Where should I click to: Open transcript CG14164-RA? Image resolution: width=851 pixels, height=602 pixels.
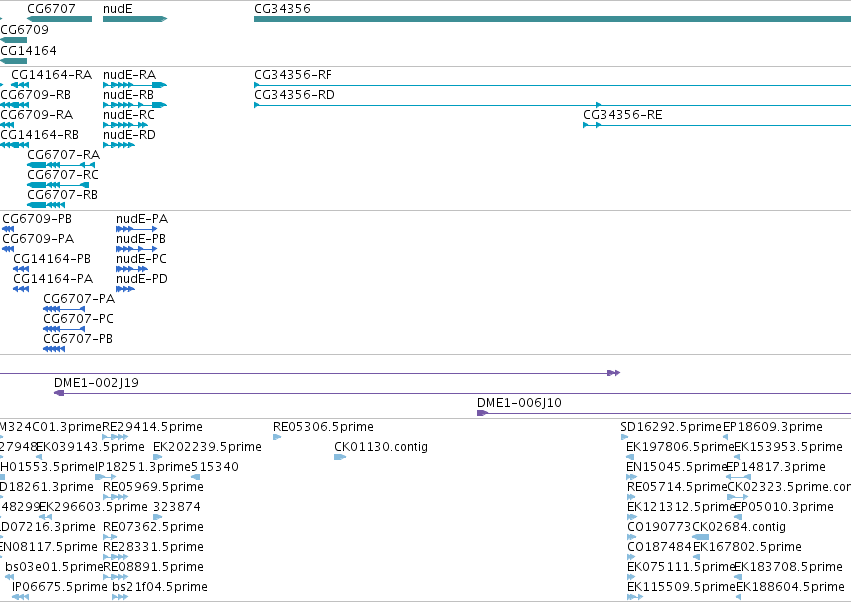tap(52, 74)
